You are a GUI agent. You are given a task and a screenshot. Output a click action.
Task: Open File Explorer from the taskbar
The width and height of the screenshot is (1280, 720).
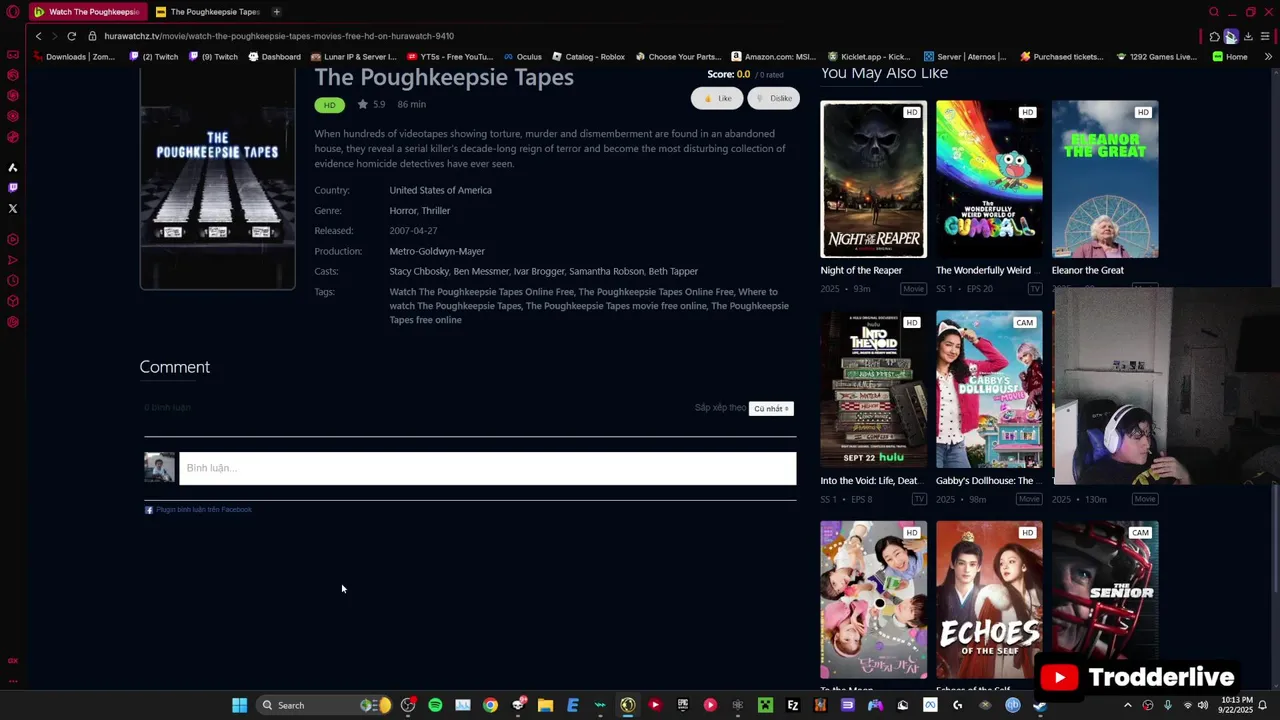[x=545, y=705]
